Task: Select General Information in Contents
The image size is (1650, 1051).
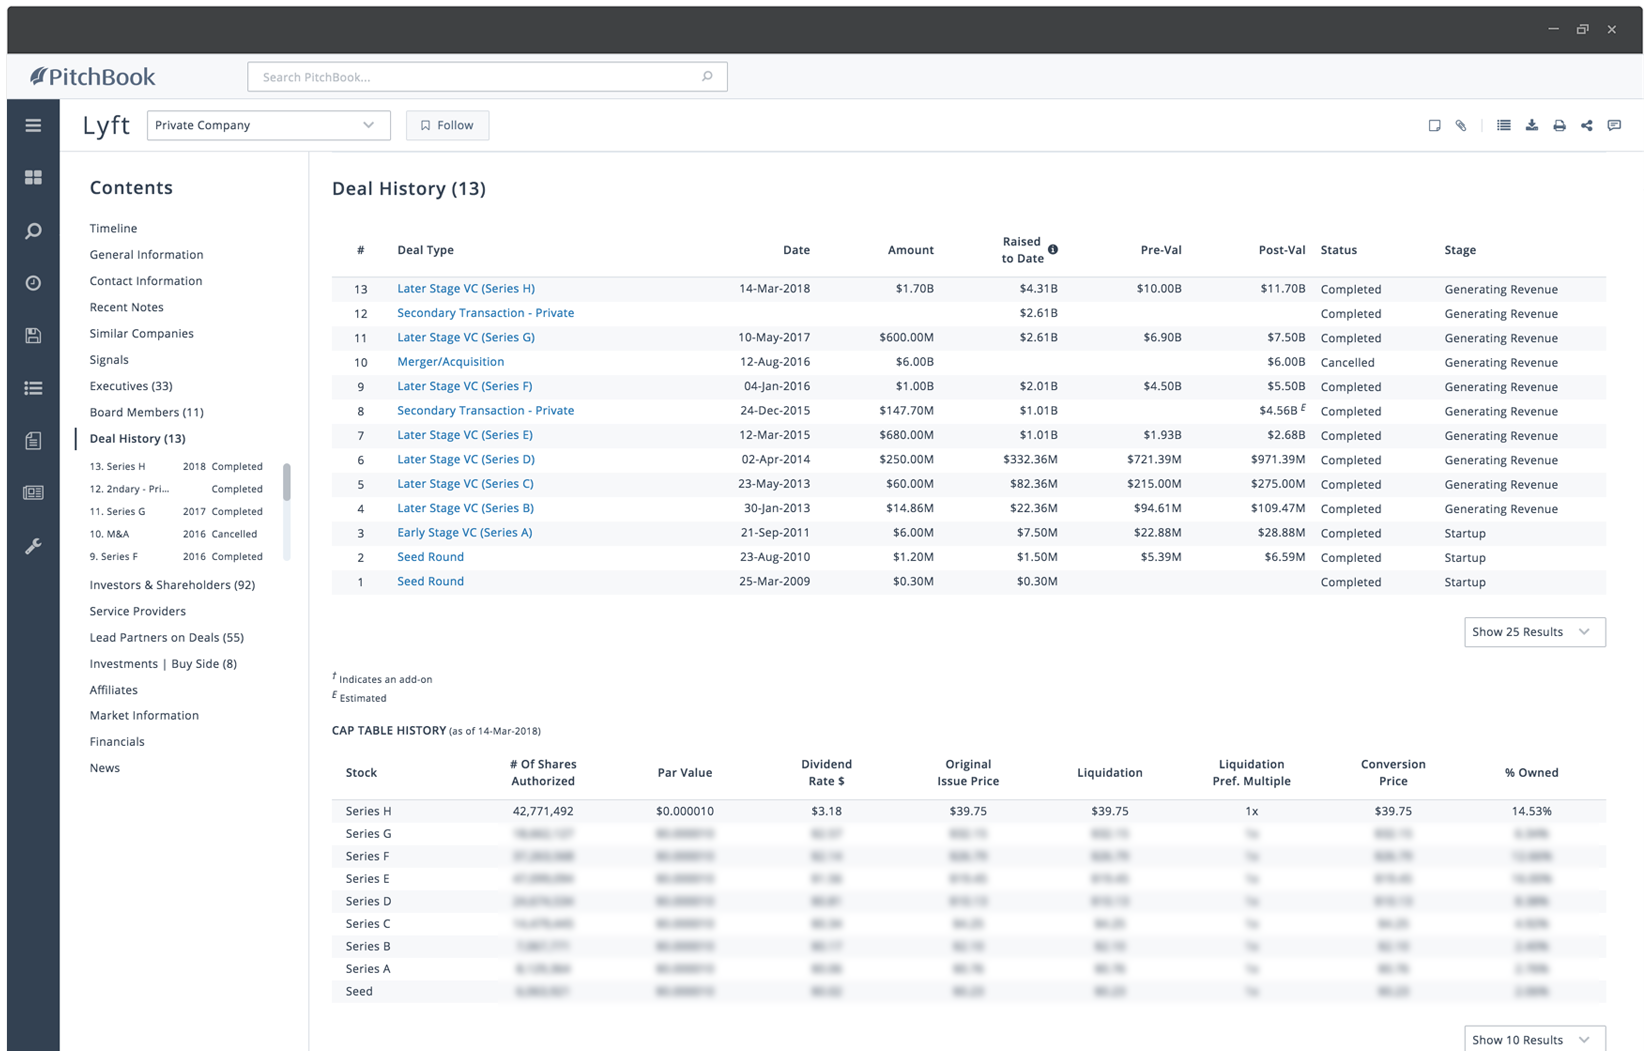Action: 146,255
